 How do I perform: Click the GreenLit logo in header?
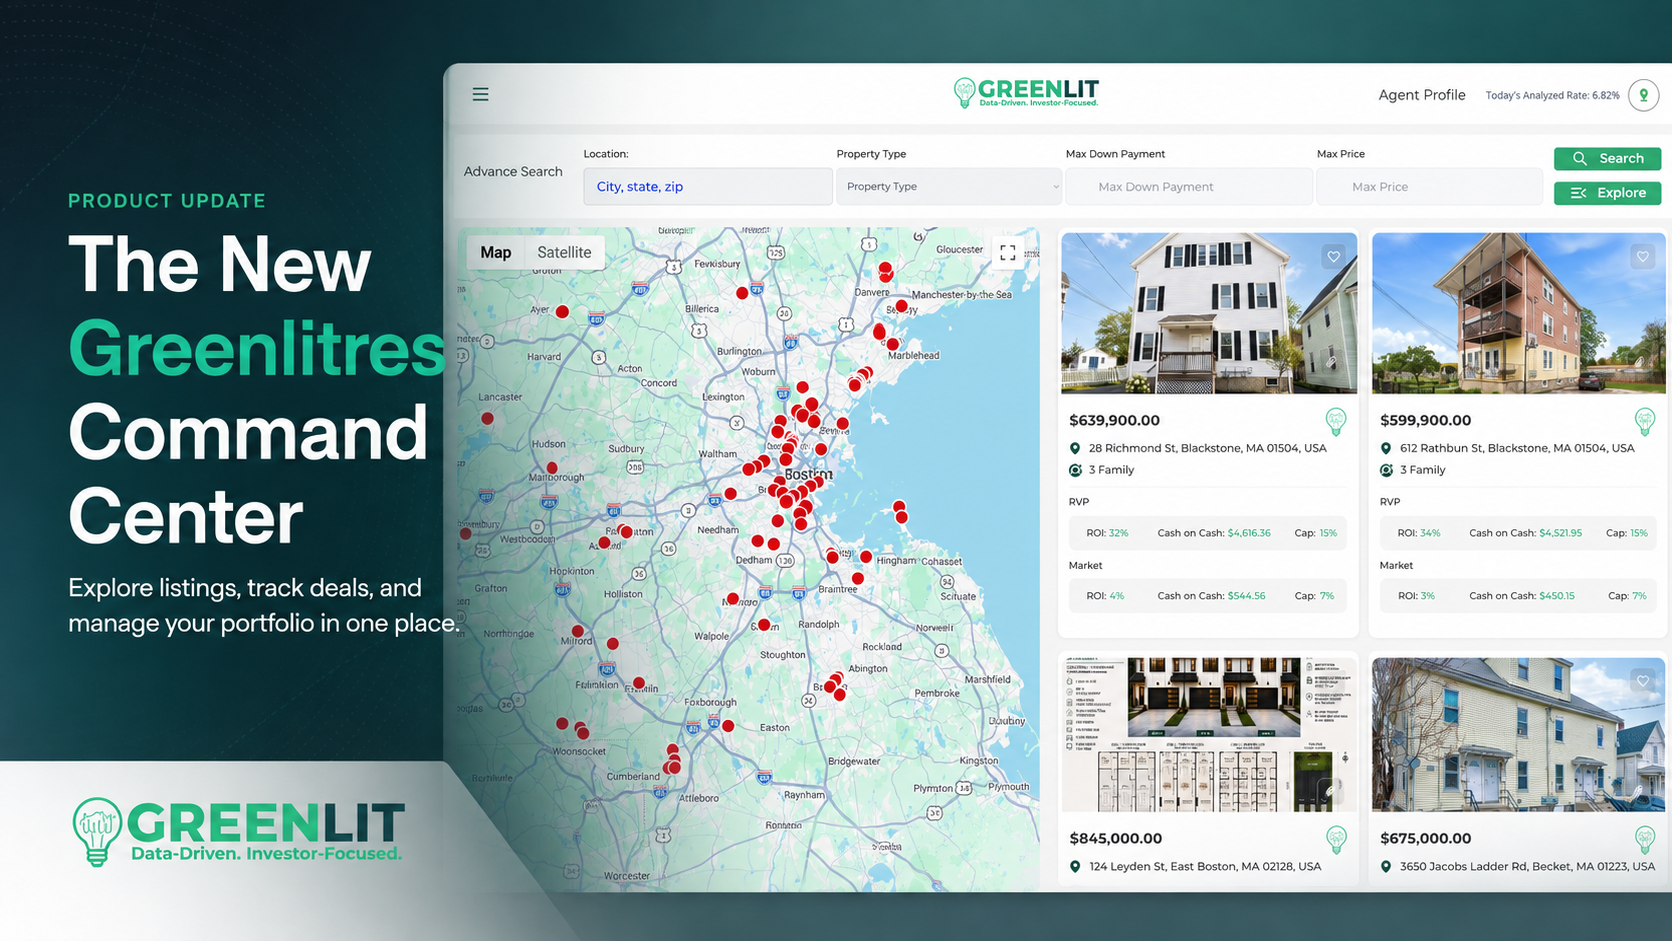tap(1026, 92)
